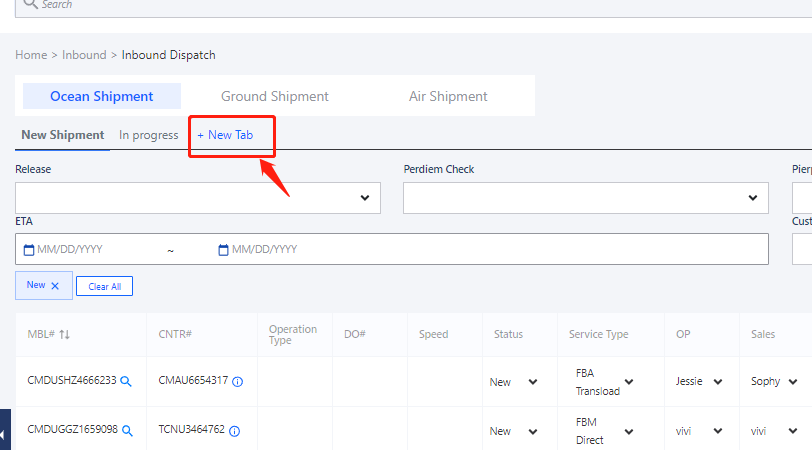Open Service Type dropdown showing FBA Transload
The image size is (812, 450).
[628, 382]
